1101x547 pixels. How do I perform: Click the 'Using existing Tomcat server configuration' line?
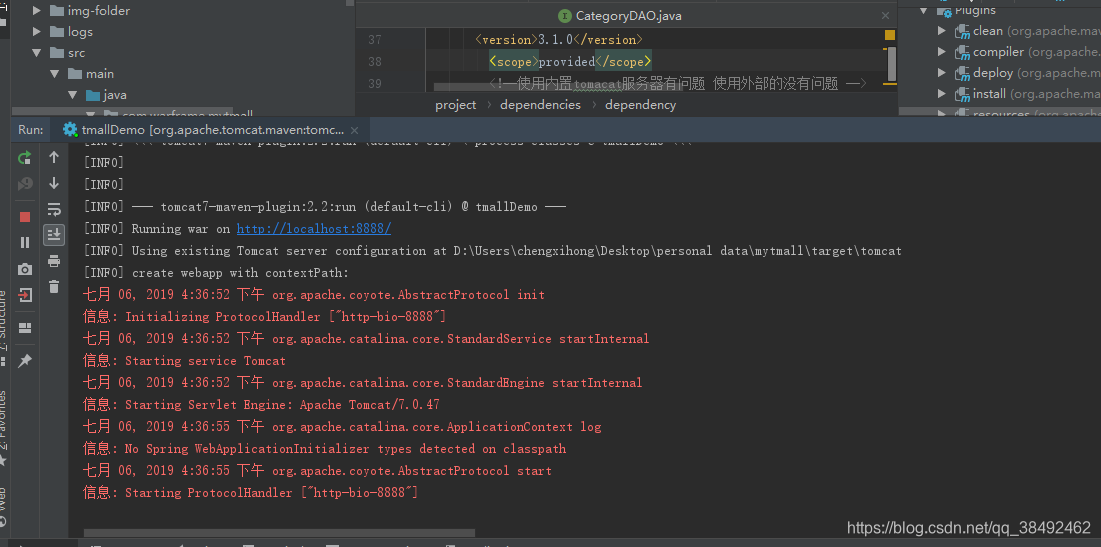pos(492,251)
